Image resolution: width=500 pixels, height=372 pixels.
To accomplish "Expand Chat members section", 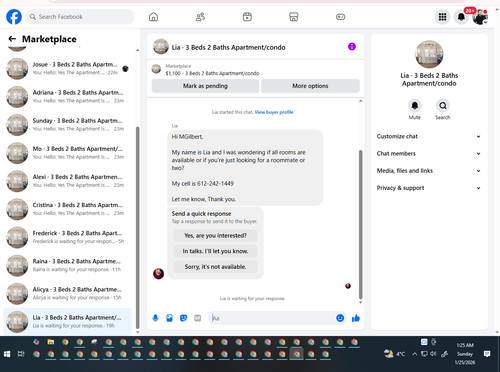I will [x=429, y=154].
